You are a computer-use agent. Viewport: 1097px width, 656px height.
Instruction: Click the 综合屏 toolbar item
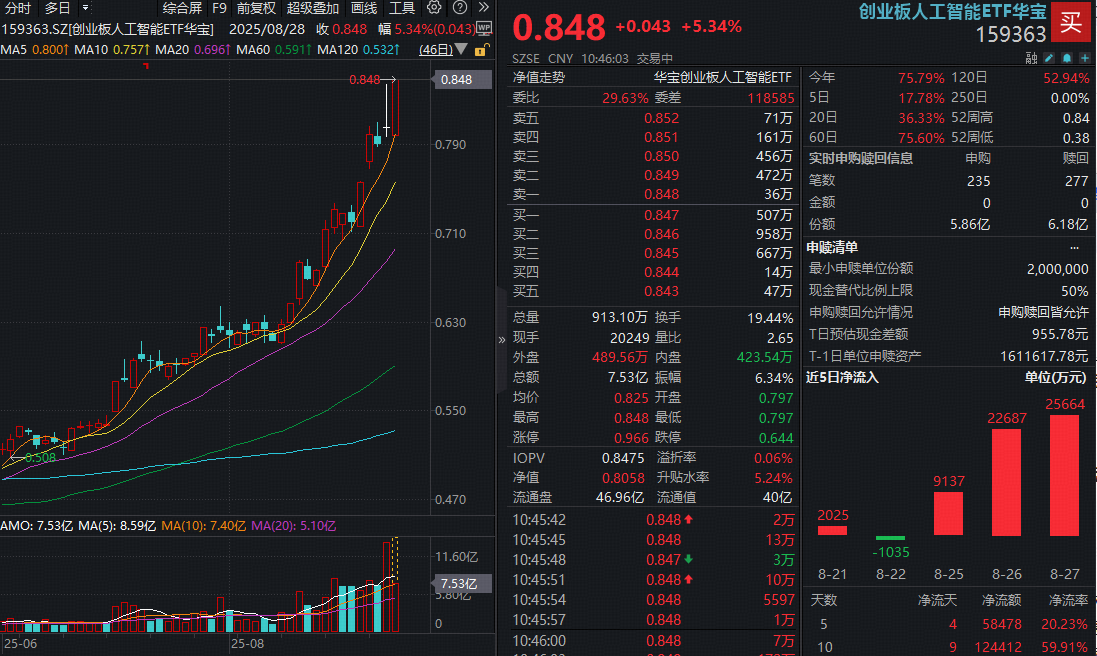click(182, 8)
